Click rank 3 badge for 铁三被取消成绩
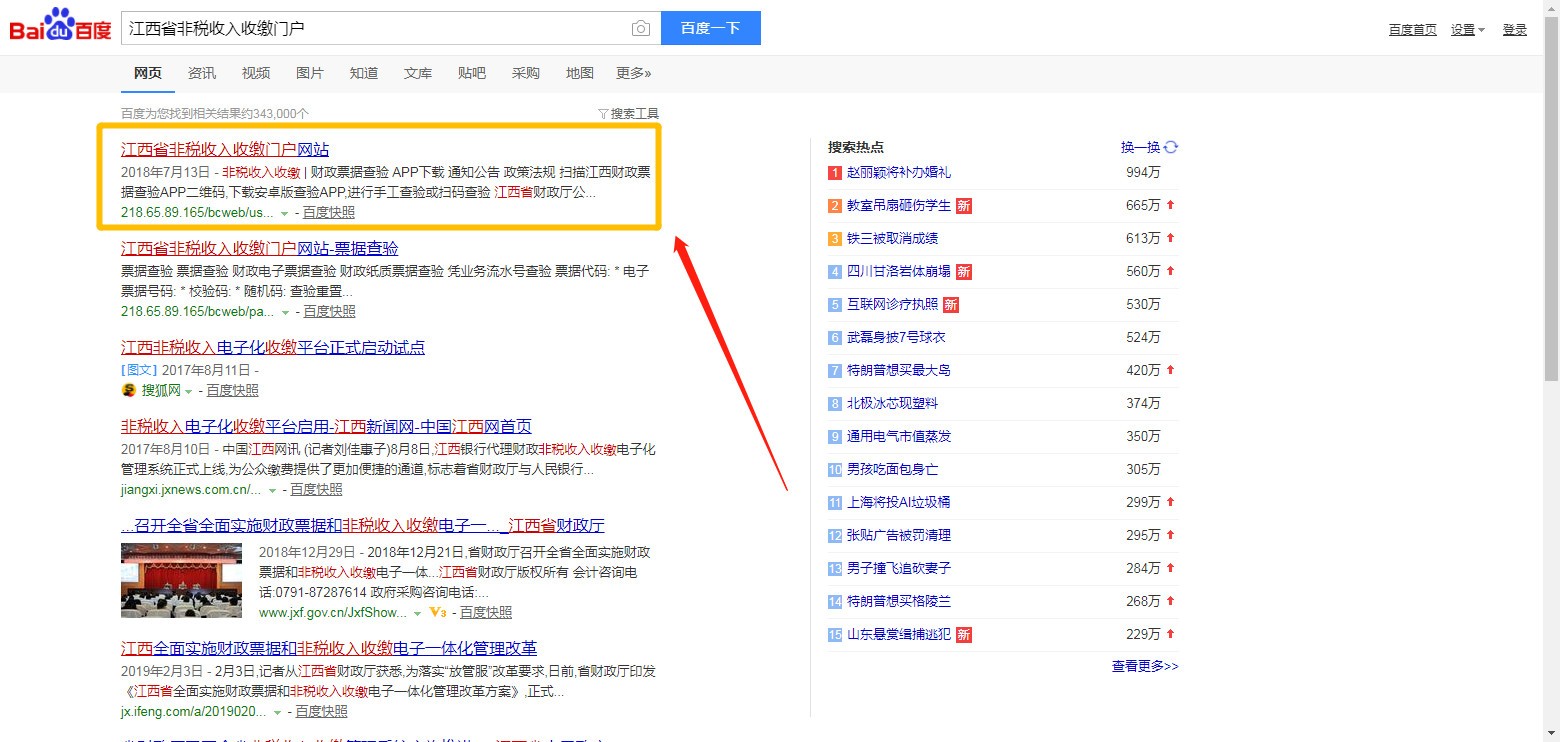 (835, 239)
